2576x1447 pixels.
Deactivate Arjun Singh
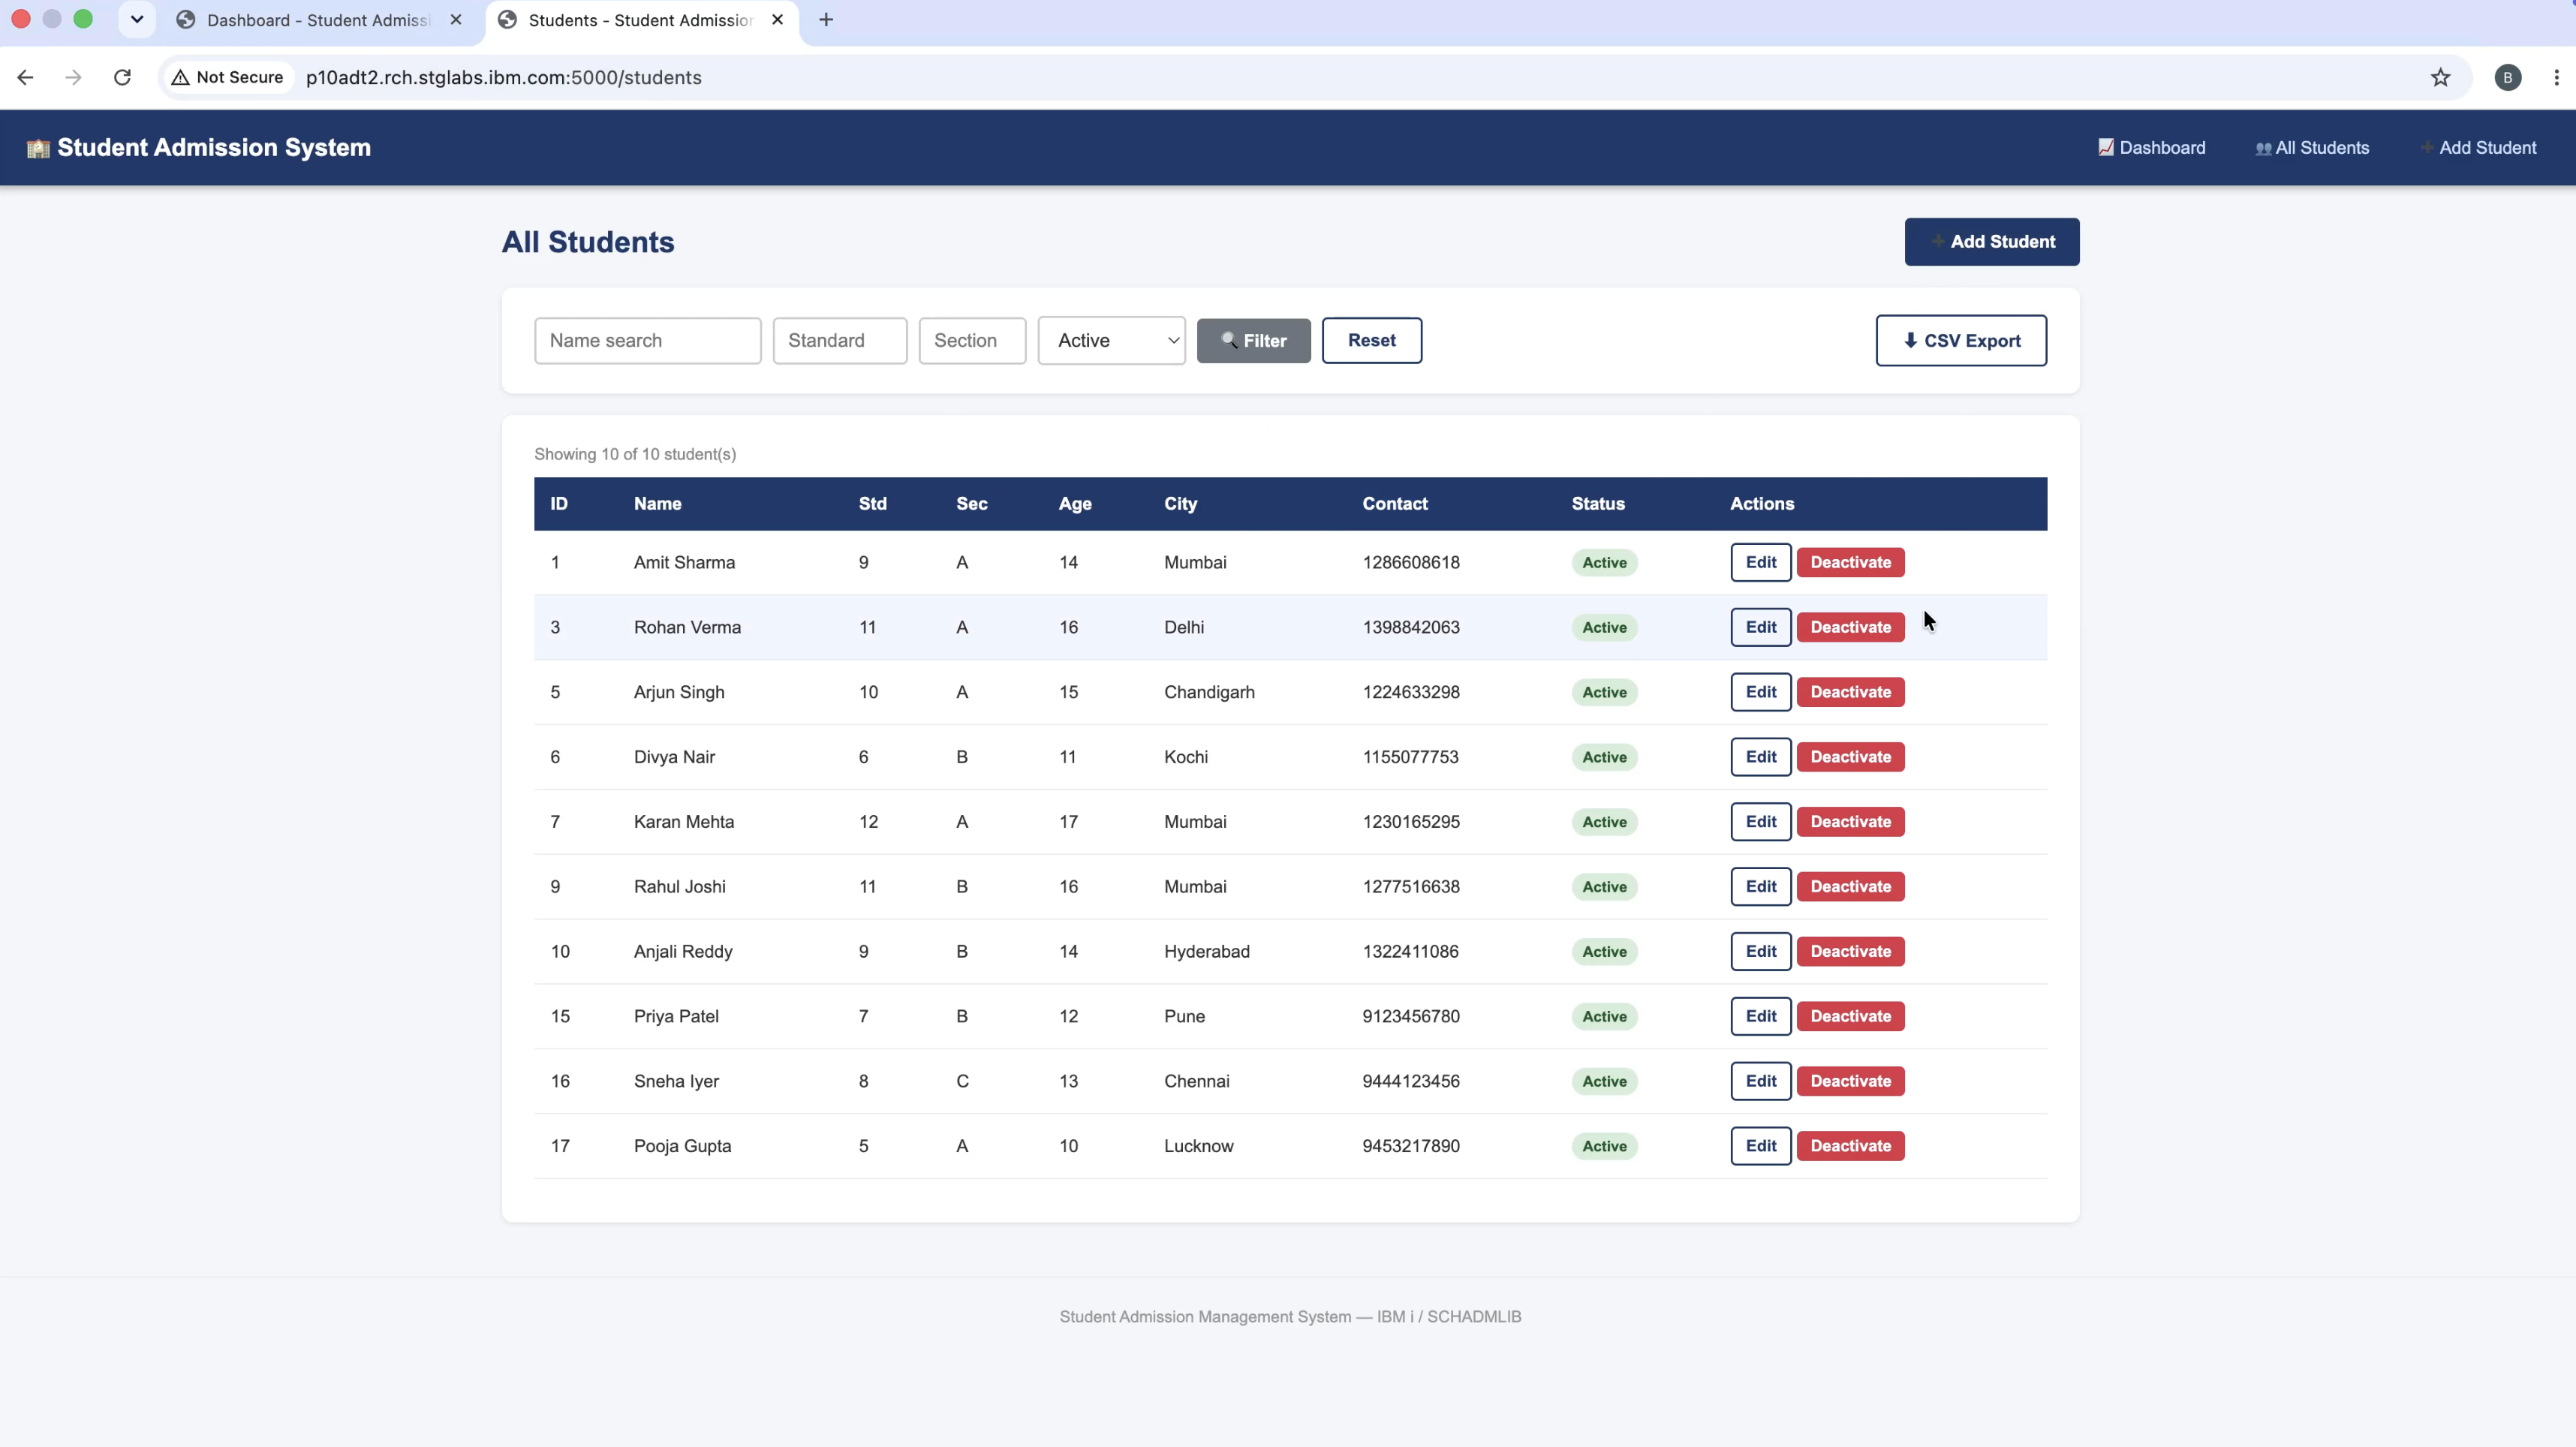[x=1850, y=692]
